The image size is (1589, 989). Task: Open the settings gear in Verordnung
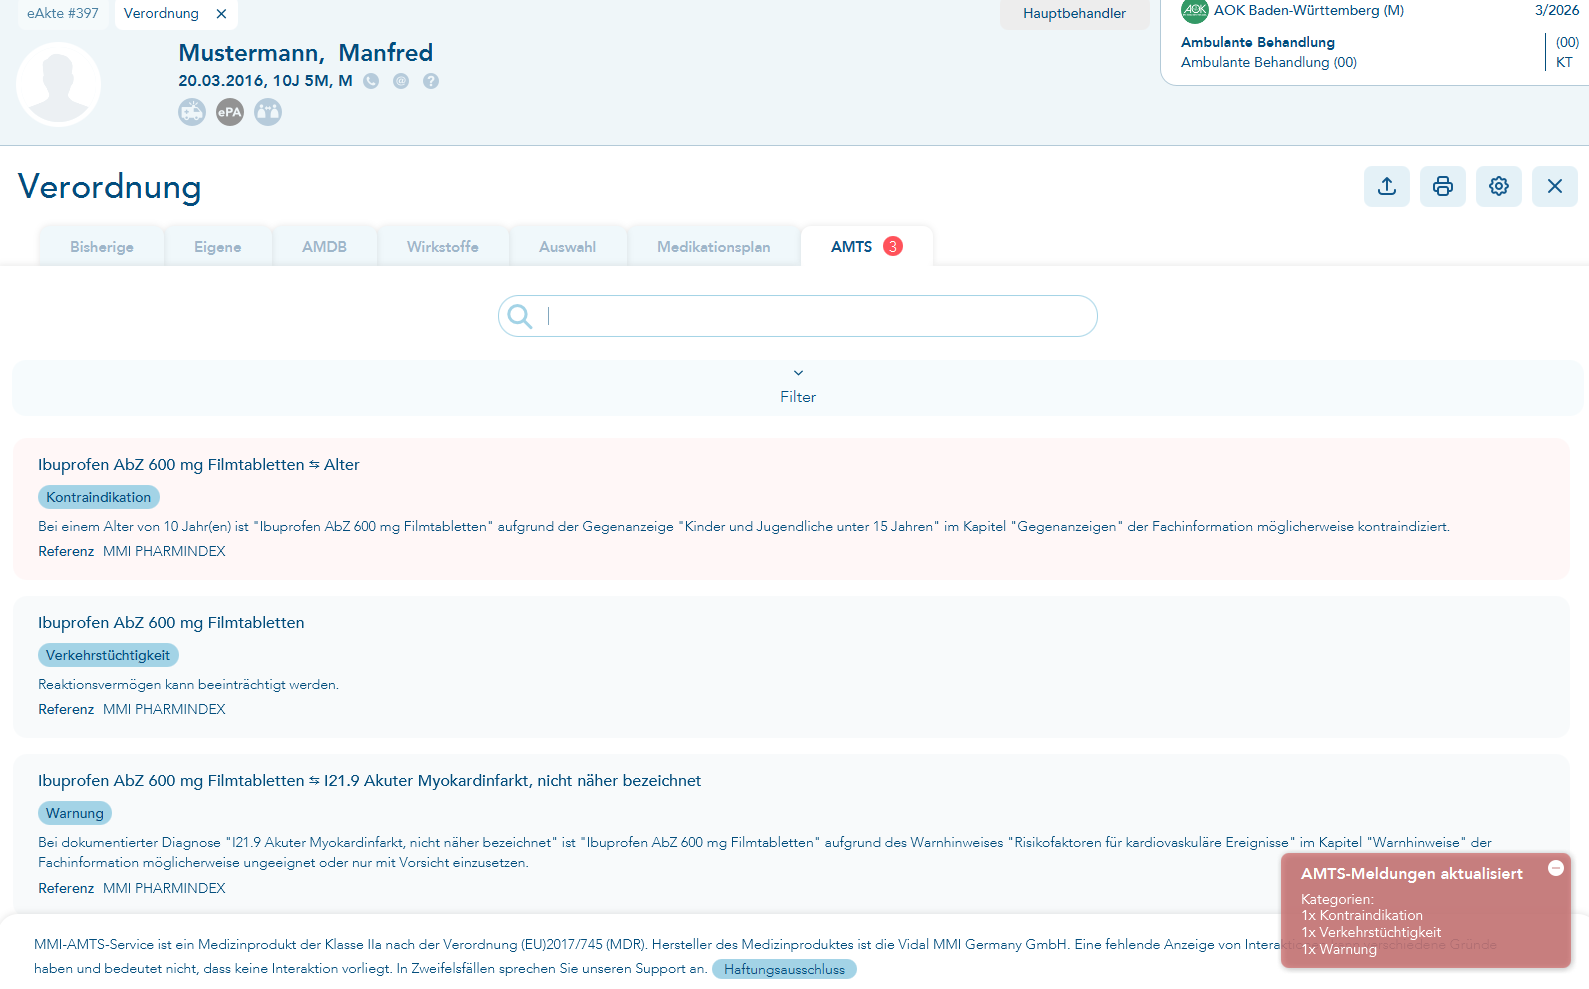point(1498,186)
